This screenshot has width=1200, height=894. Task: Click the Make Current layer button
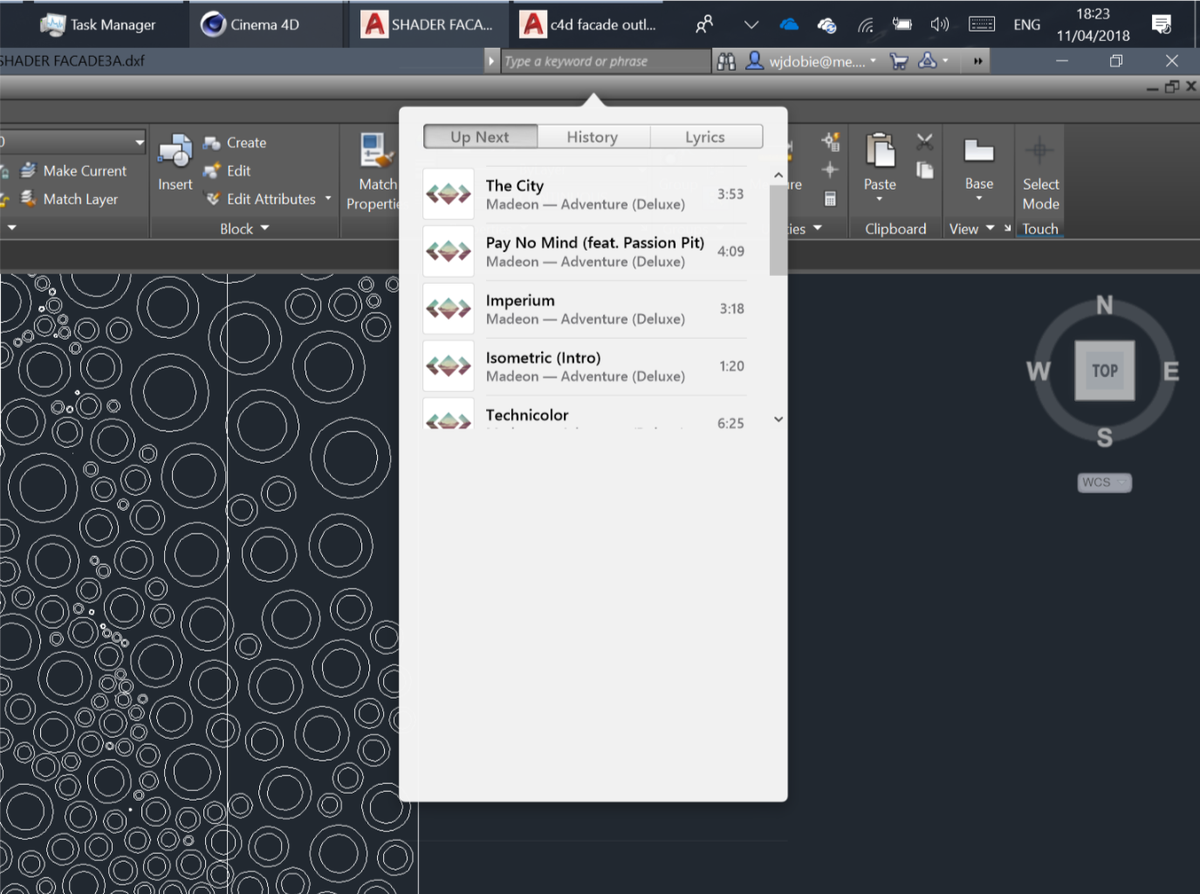click(x=74, y=171)
